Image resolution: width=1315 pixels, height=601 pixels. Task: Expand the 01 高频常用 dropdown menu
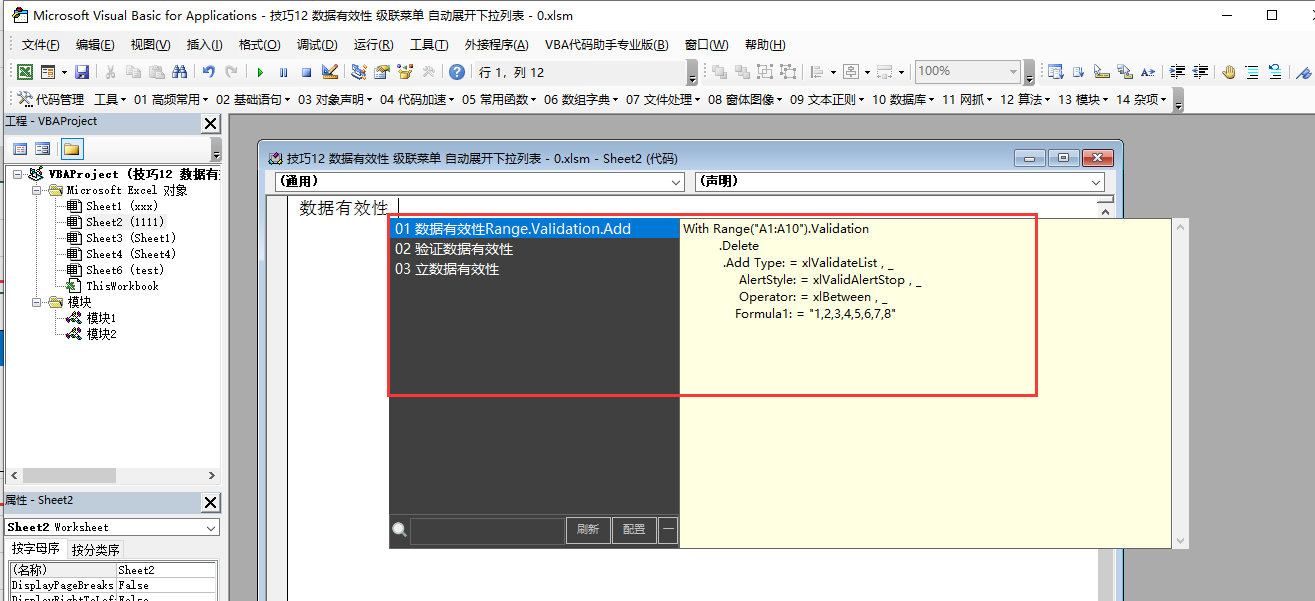click(171, 99)
